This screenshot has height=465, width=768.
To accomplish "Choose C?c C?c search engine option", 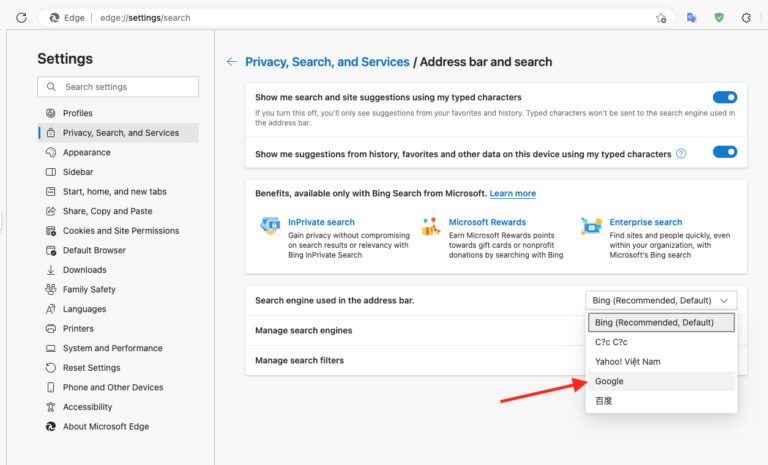I will point(661,342).
